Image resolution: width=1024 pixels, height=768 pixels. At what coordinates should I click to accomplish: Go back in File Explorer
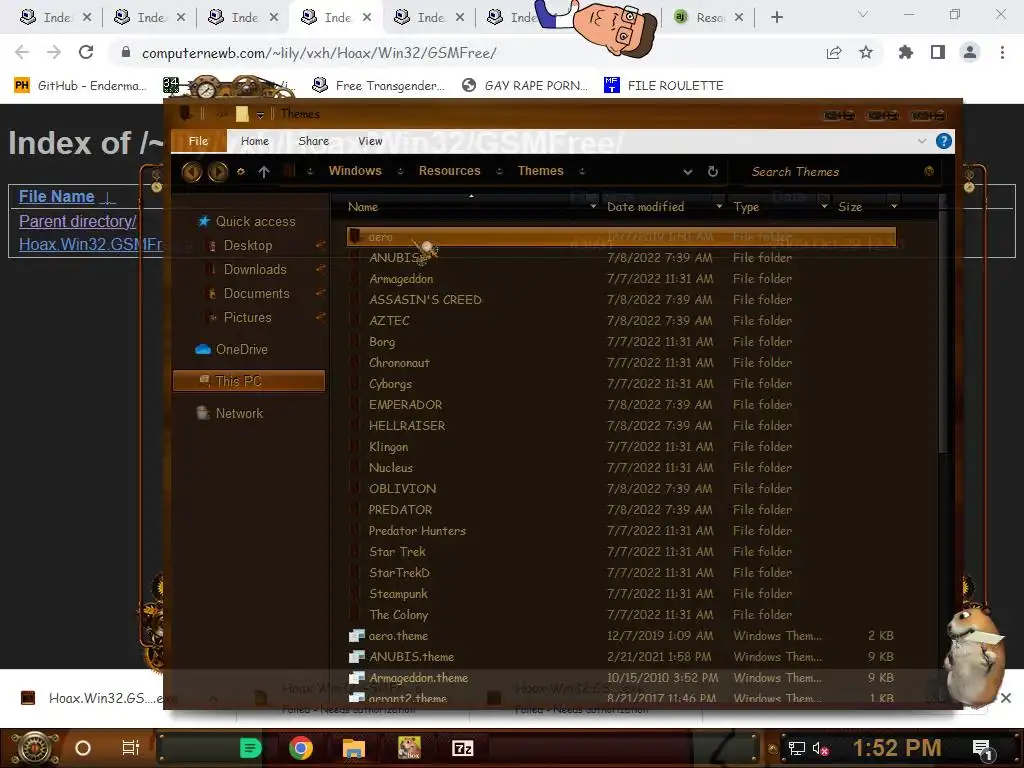[x=191, y=172]
